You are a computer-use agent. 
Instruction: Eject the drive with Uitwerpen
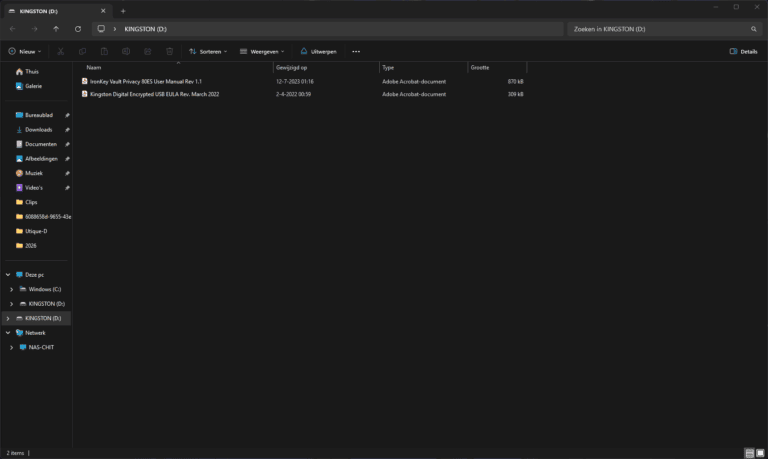(x=320, y=51)
